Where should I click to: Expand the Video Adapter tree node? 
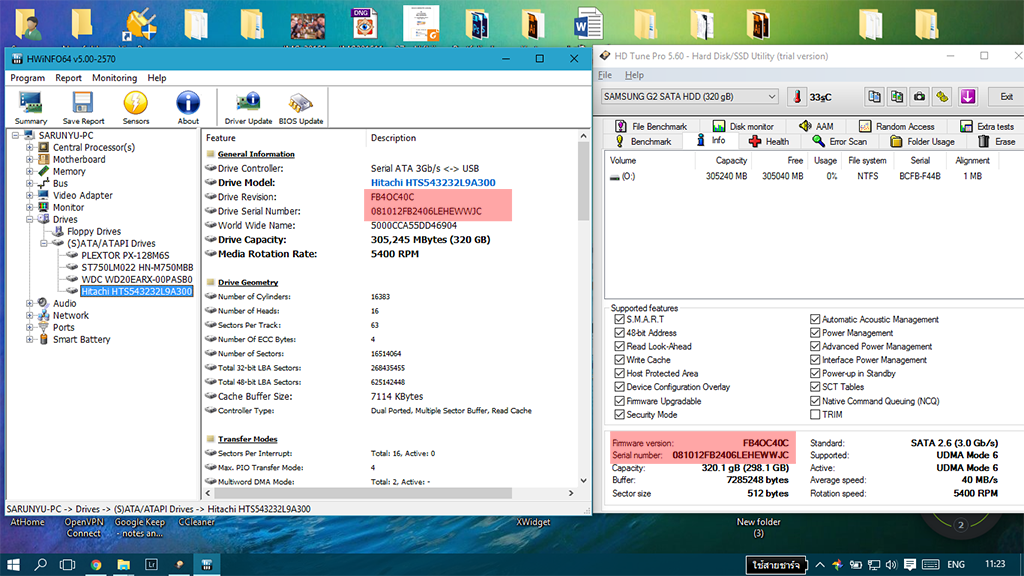29,195
